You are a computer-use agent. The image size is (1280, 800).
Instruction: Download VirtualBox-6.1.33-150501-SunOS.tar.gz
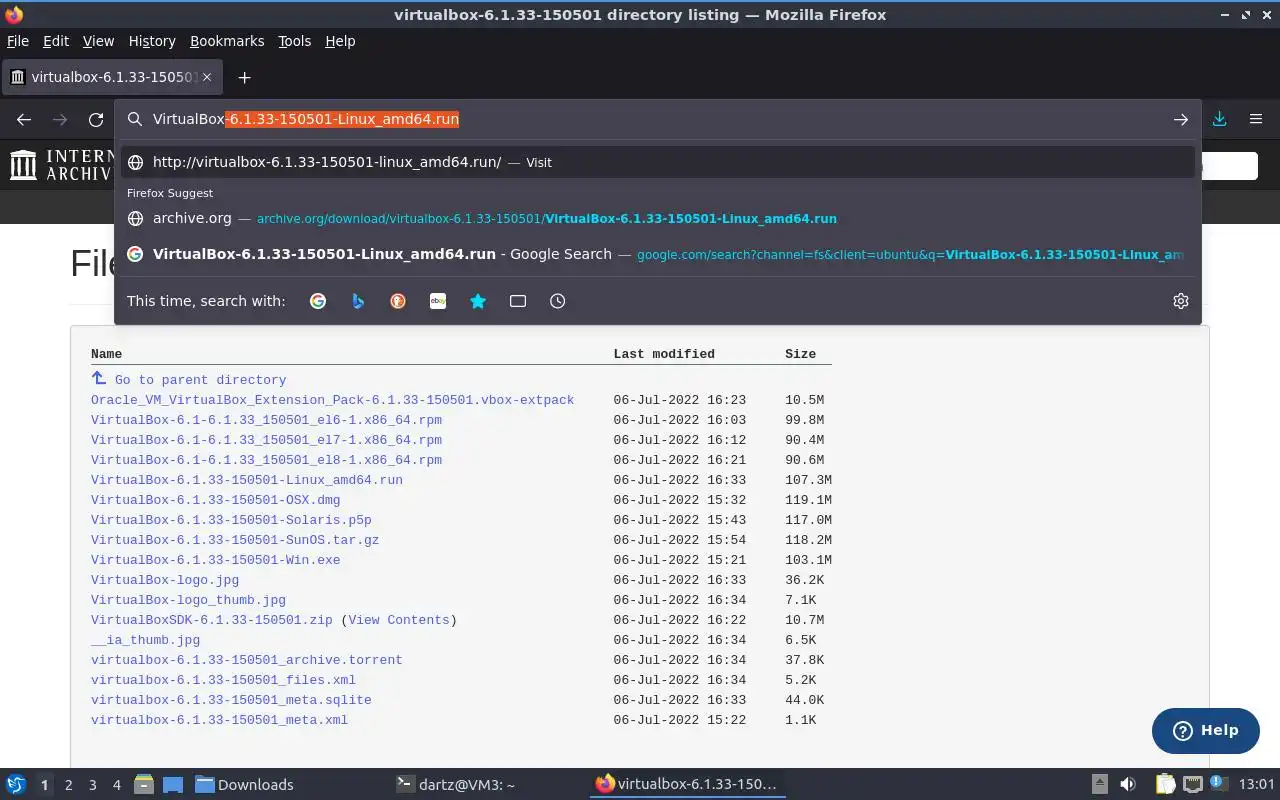click(x=235, y=540)
